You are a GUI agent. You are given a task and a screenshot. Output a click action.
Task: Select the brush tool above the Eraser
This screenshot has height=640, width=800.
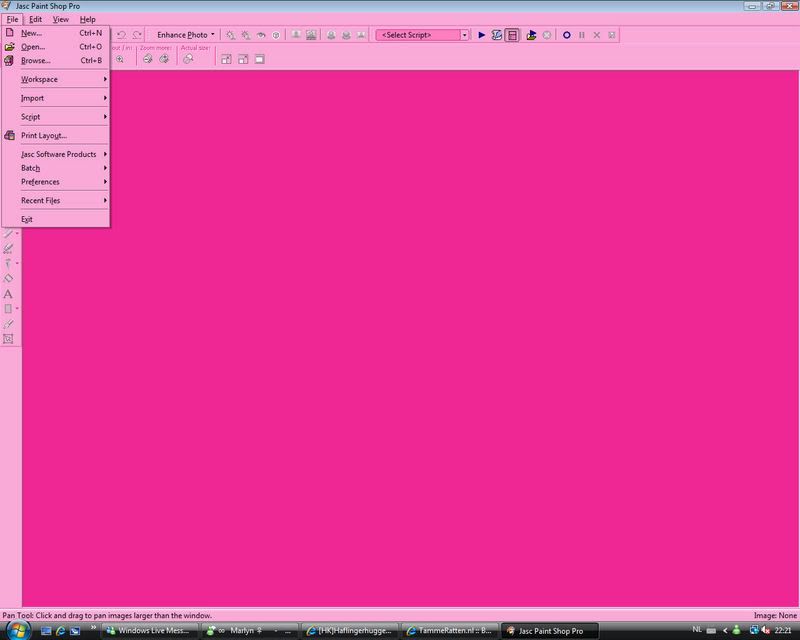tap(8, 264)
